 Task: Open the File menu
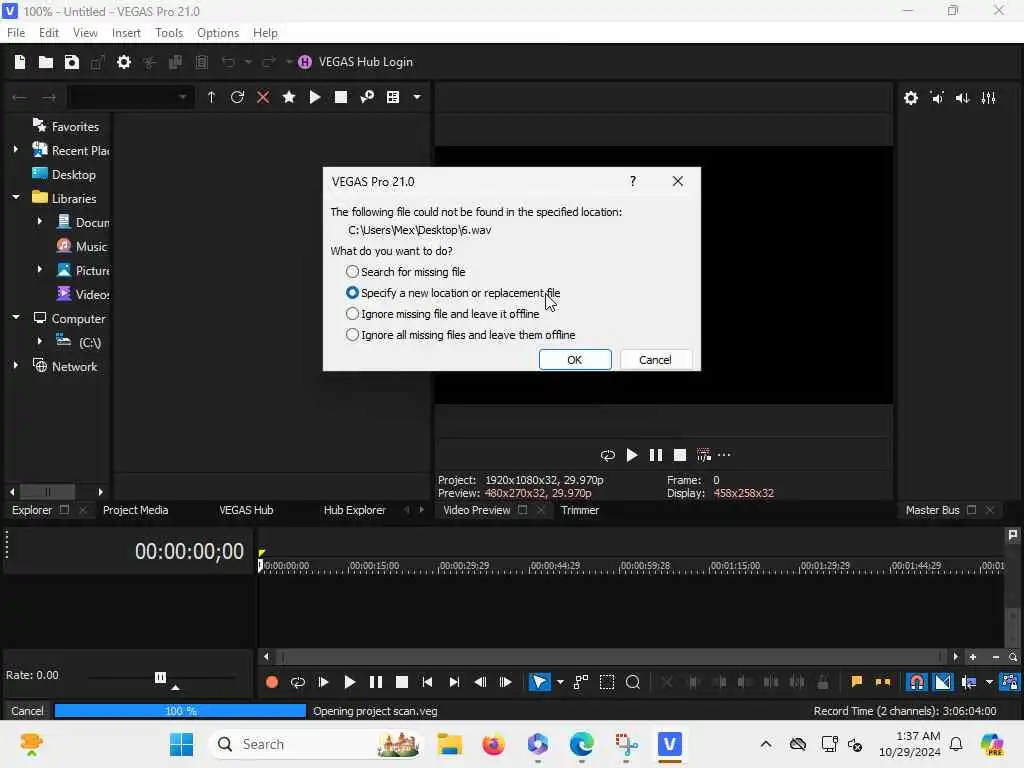pos(16,33)
